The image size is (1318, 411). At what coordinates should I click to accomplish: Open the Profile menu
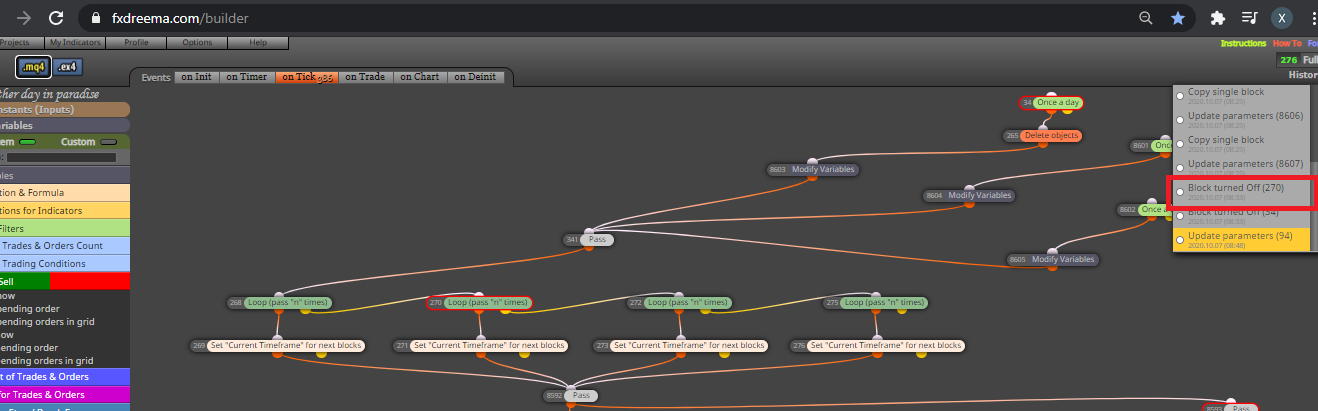tap(136, 43)
